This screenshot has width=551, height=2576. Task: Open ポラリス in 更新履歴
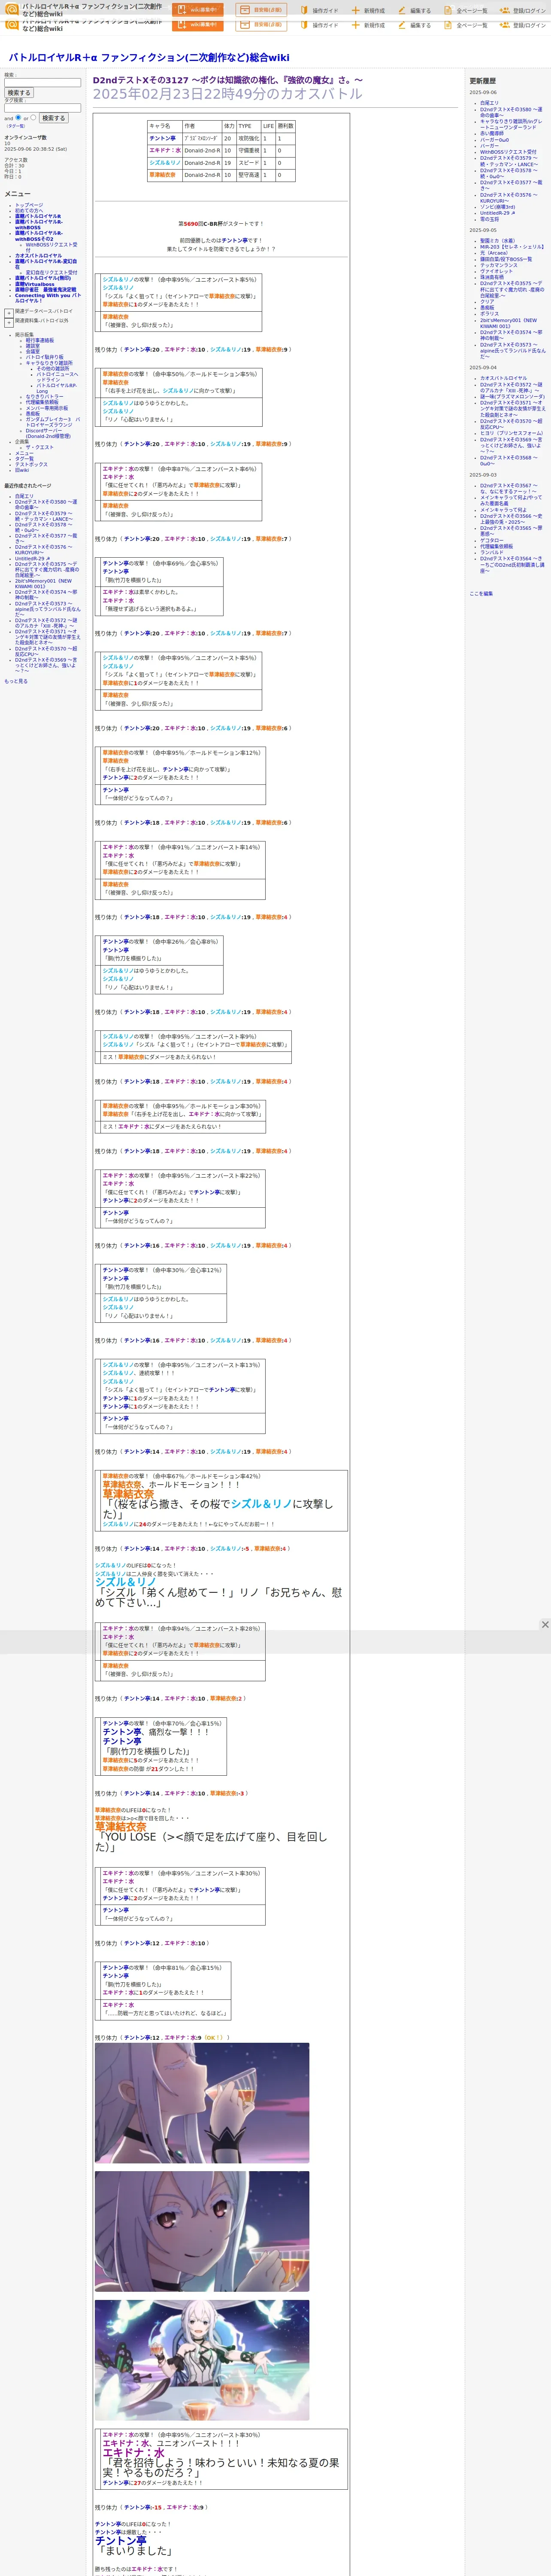[489, 314]
